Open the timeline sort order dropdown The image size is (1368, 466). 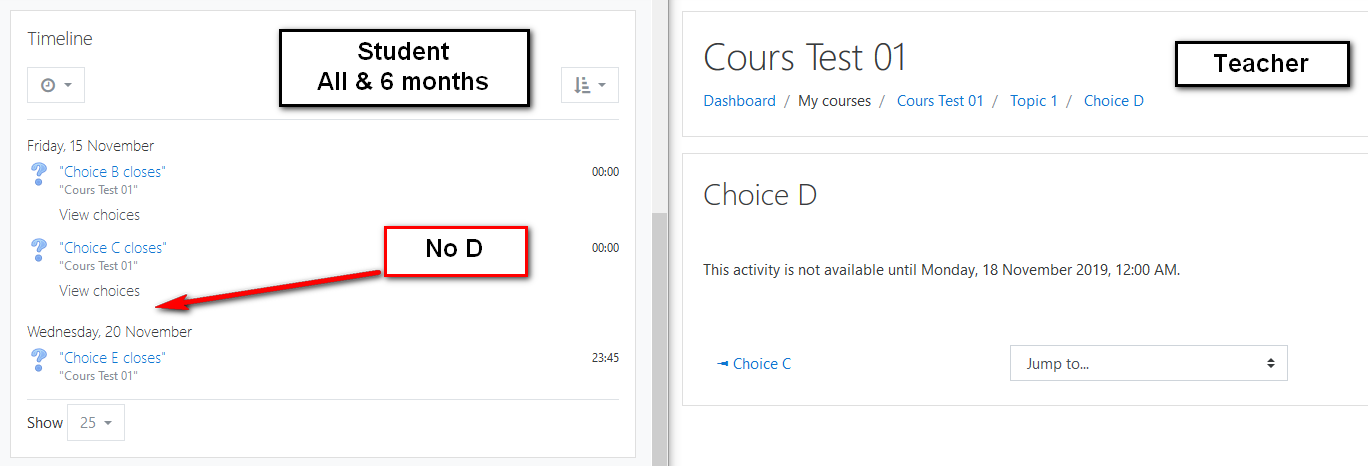[x=590, y=85]
